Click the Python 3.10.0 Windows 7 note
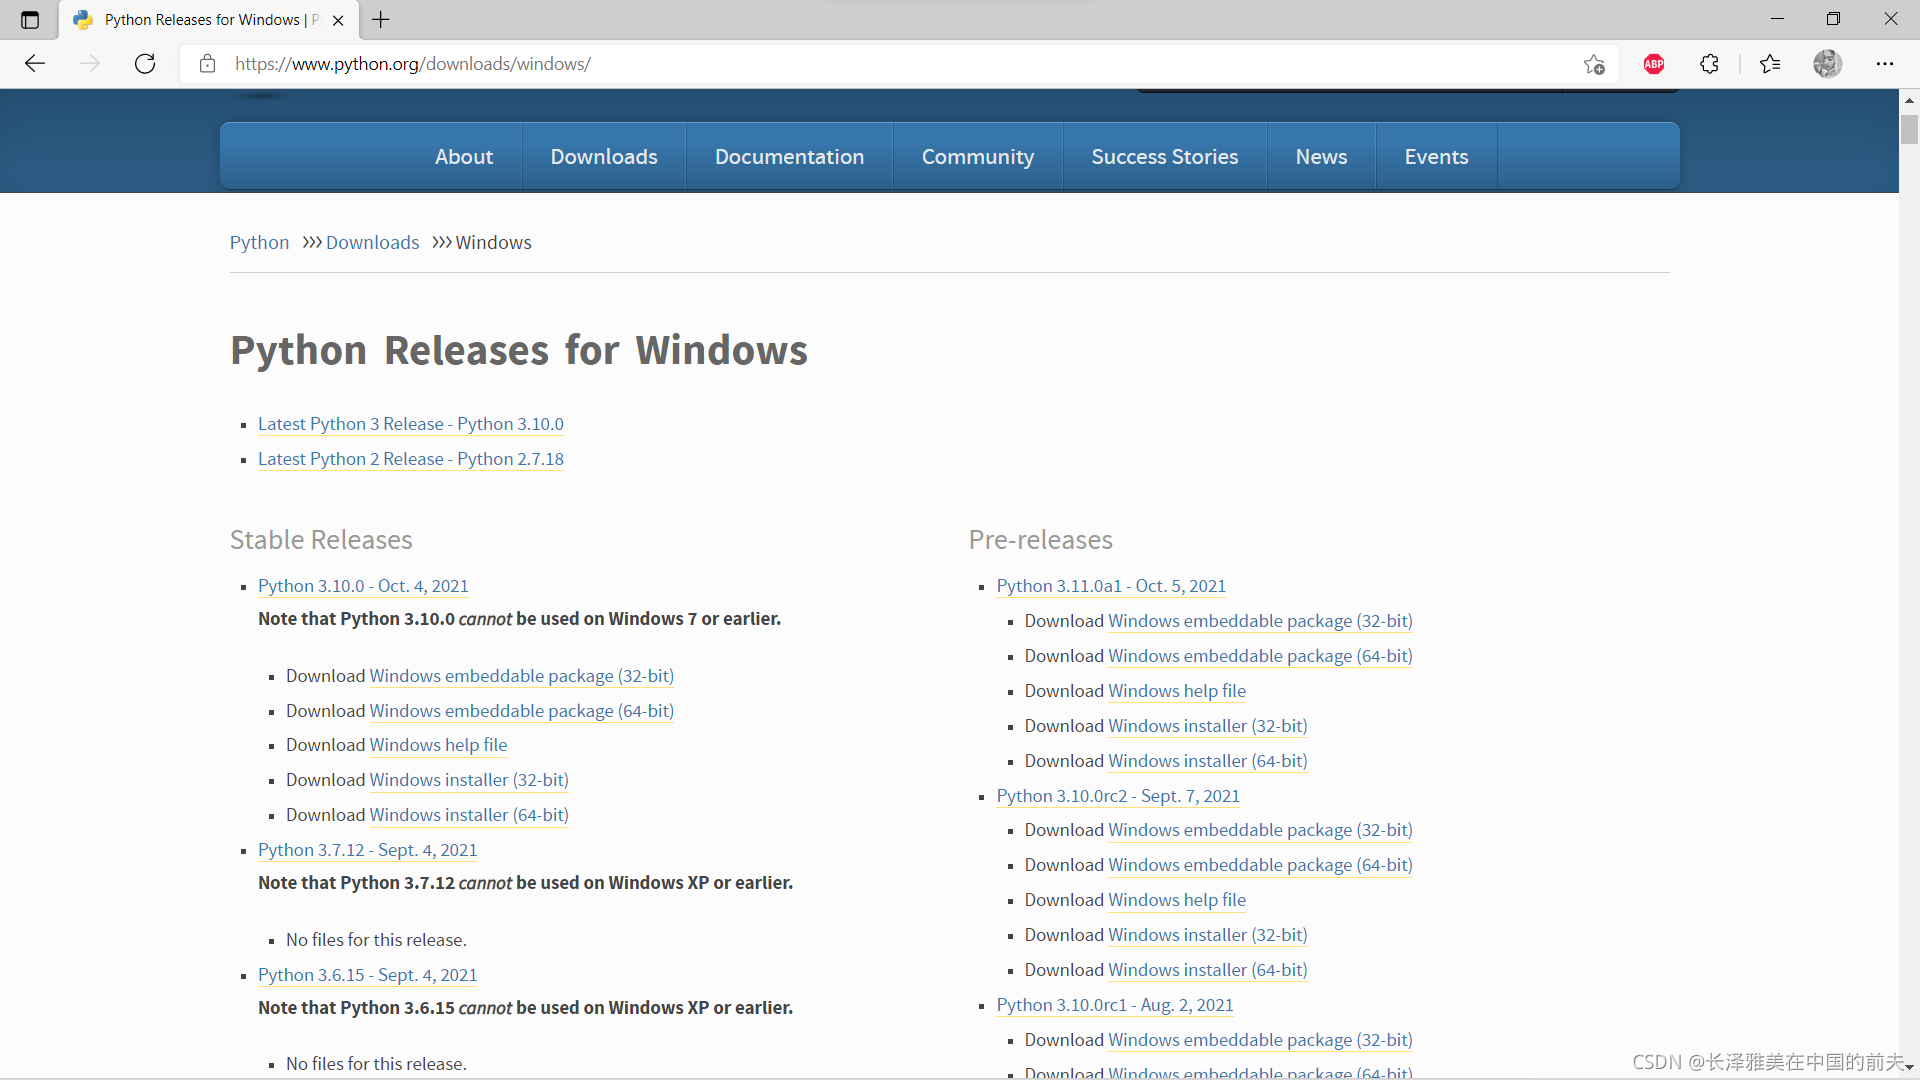Screen dimensions: 1920x1080 tap(519, 619)
